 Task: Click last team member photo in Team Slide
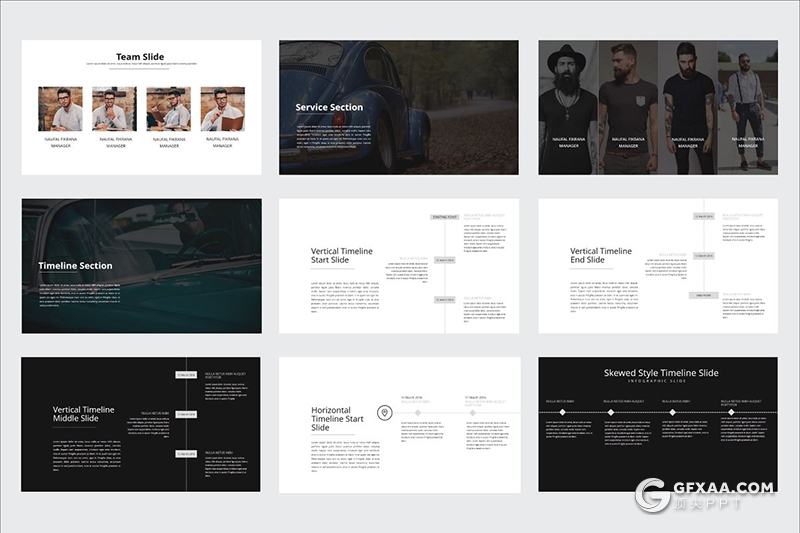pos(222,109)
